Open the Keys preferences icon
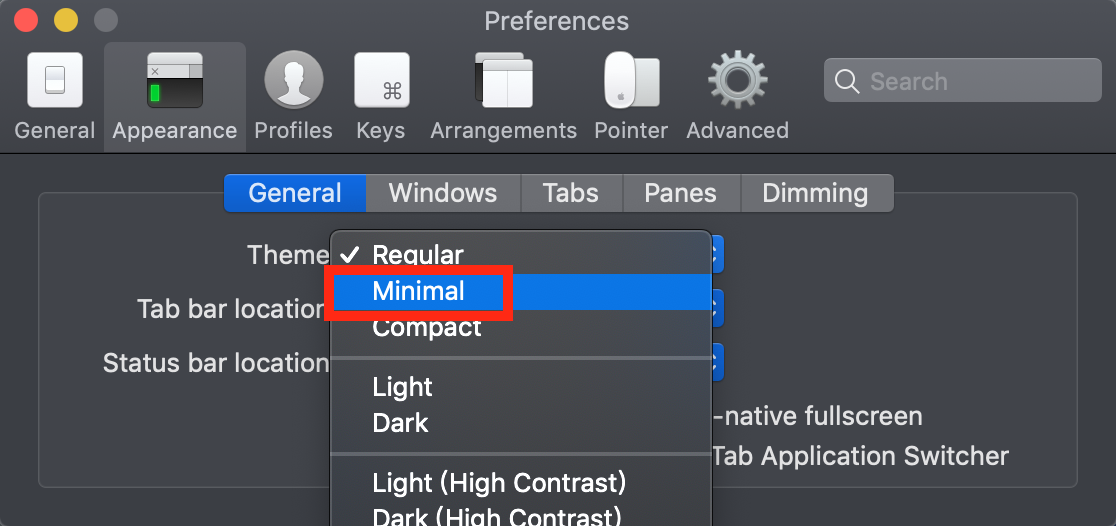1116x526 pixels. pyautogui.click(x=381, y=80)
